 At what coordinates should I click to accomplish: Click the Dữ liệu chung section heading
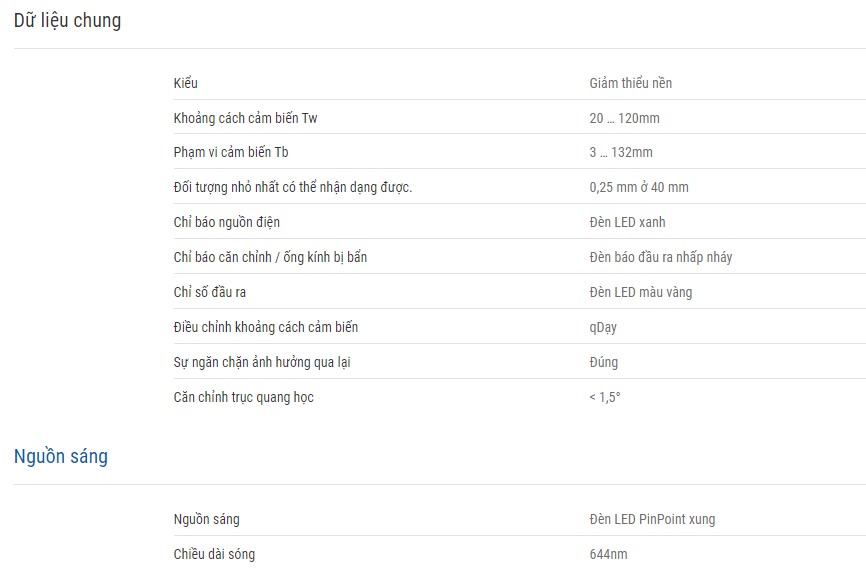[x=67, y=20]
